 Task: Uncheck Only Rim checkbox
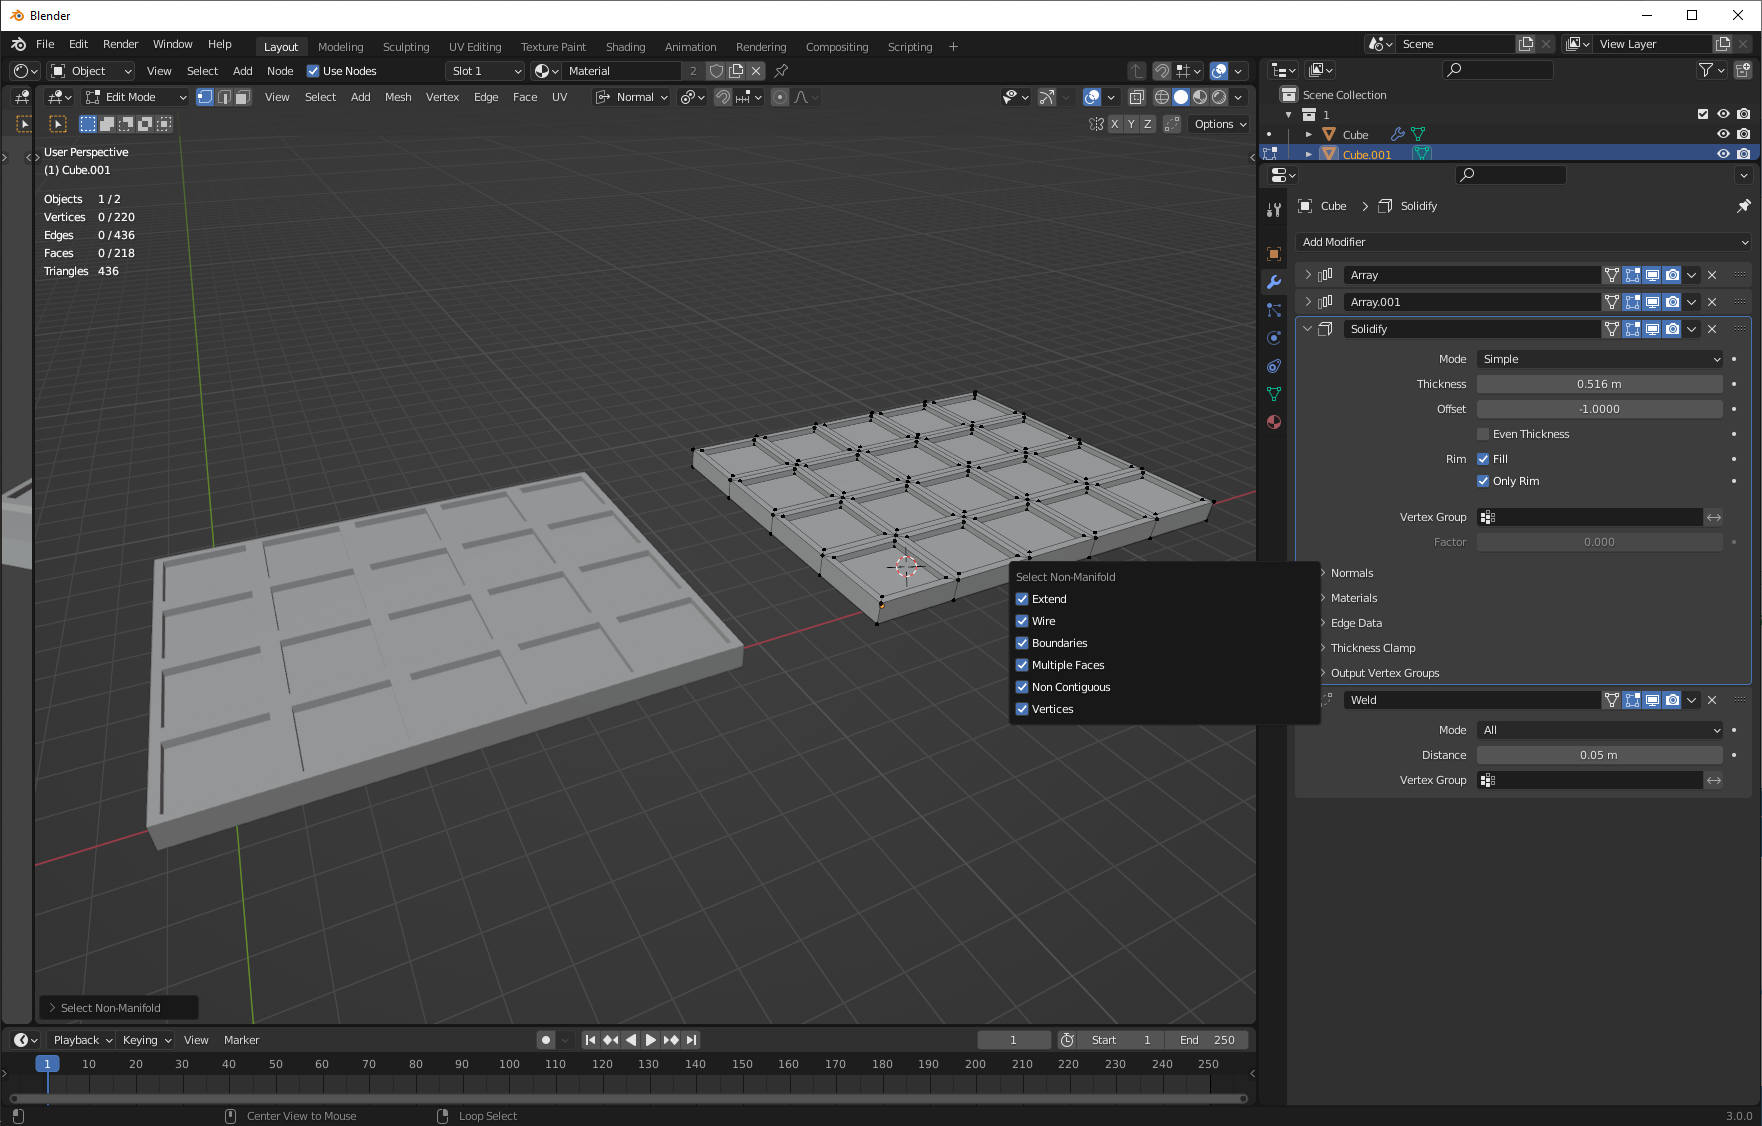point(1483,481)
